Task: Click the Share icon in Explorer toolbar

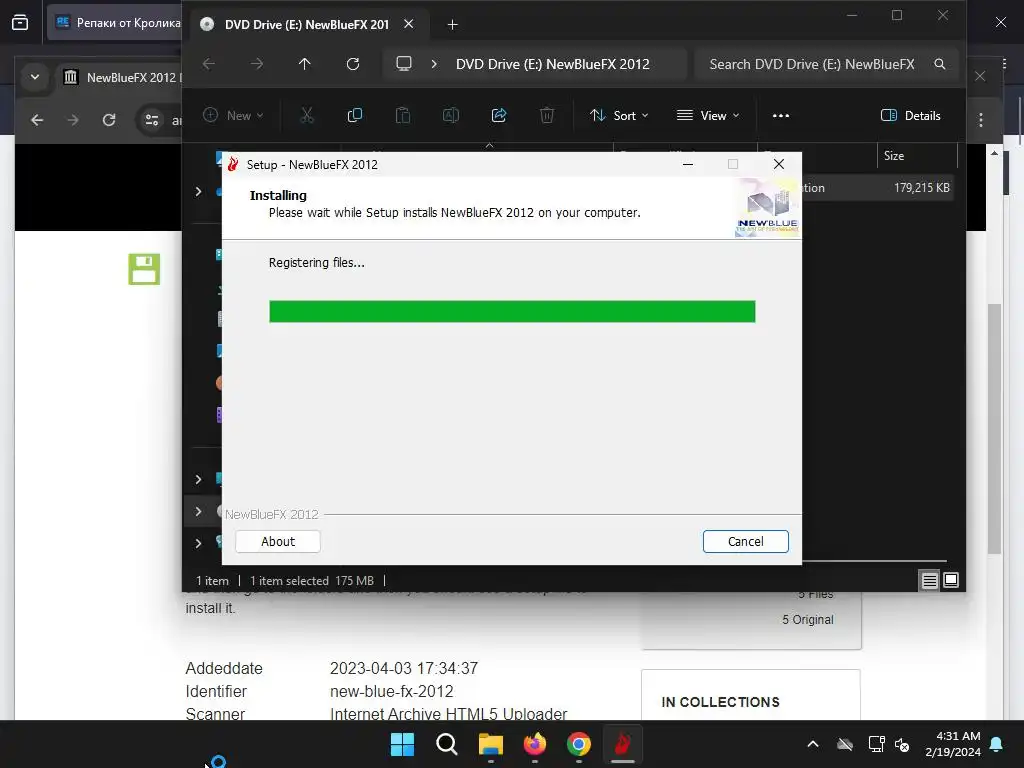Action: tap(499, 116)
